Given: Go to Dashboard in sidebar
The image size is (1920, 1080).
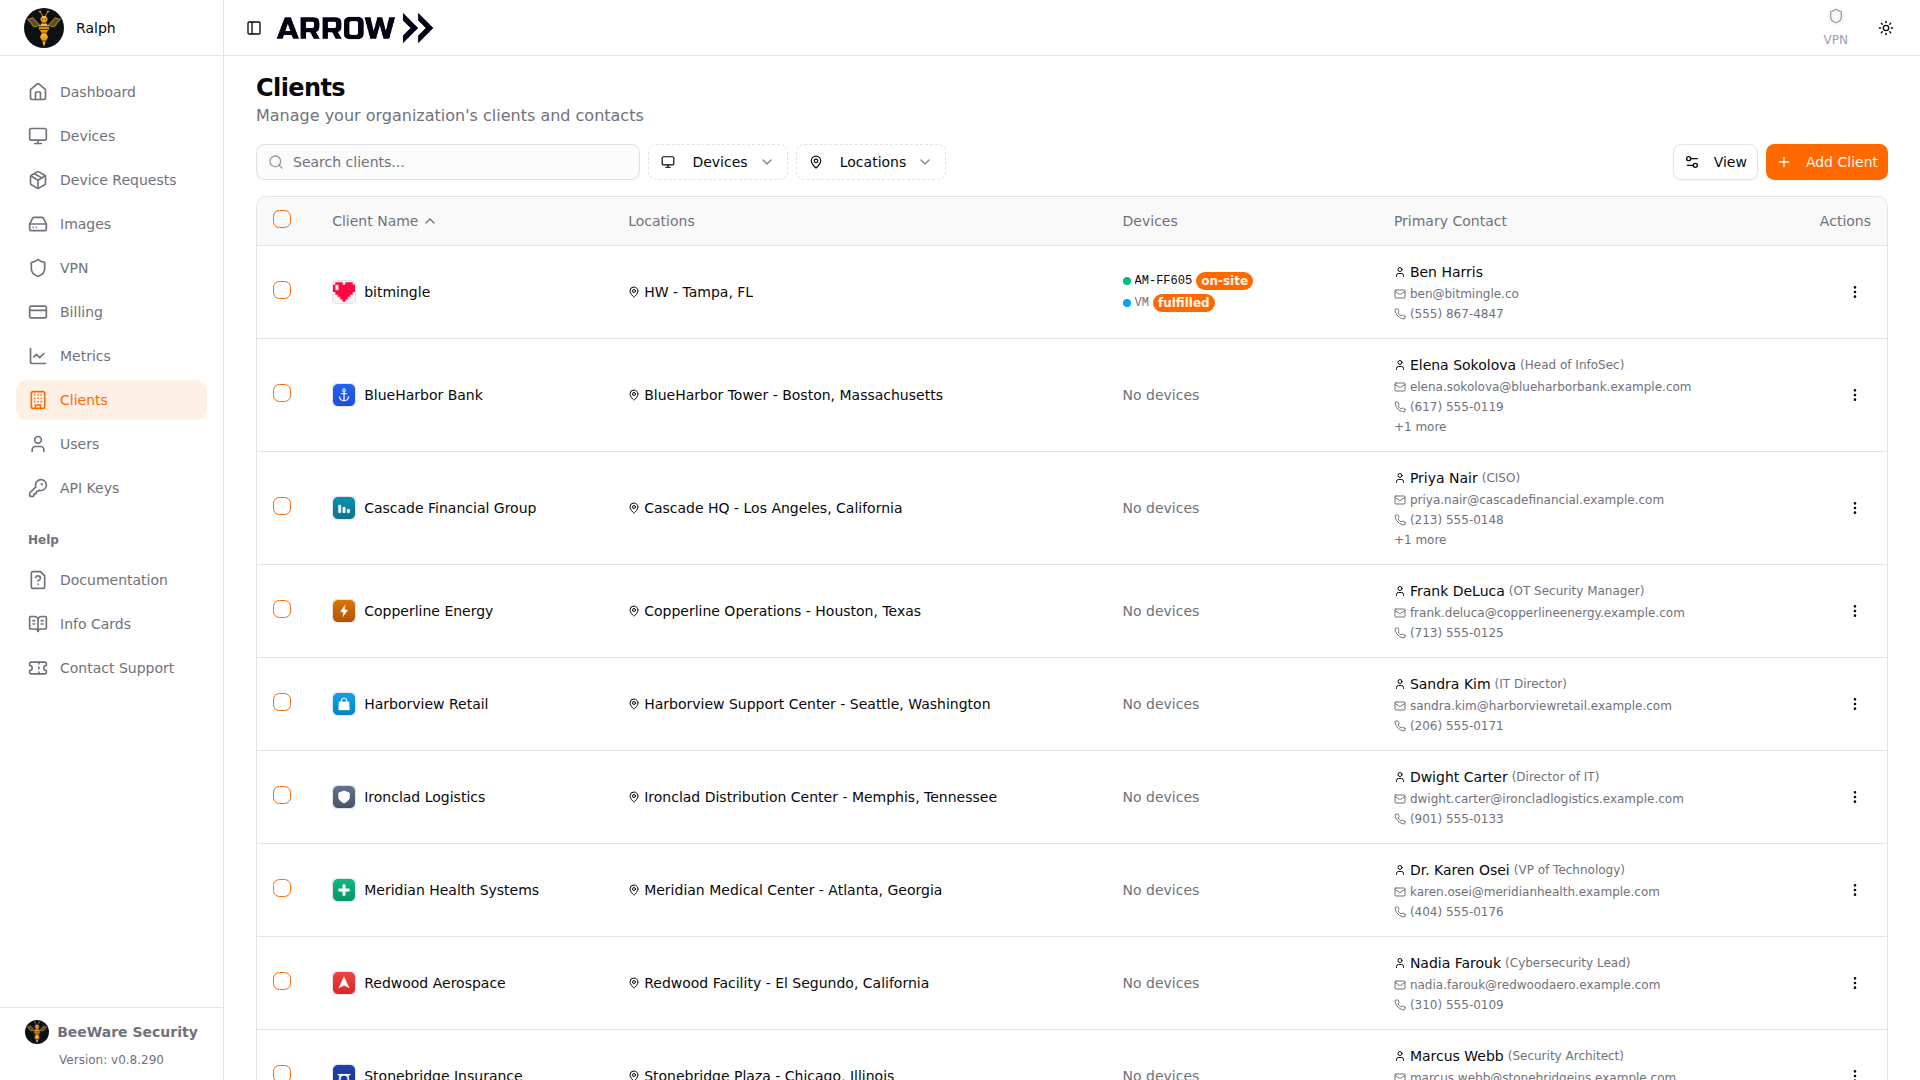Looking at the screenshot, I should tap(112, 92).
